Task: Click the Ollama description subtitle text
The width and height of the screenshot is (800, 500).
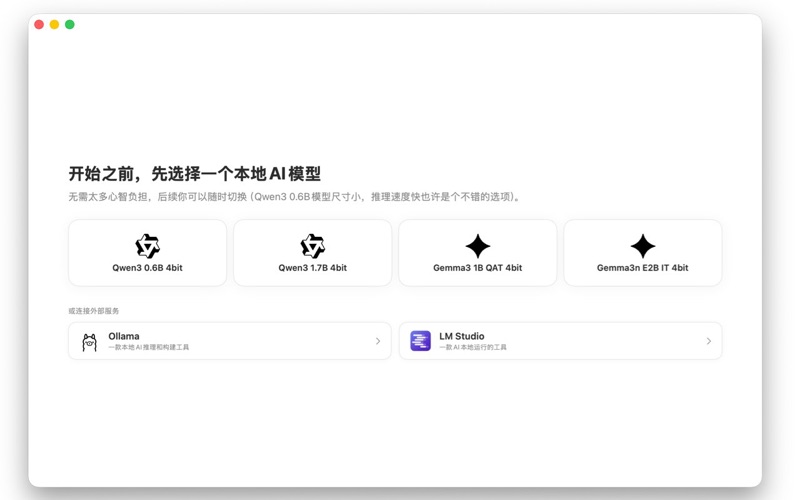Action: click(148, 347)
